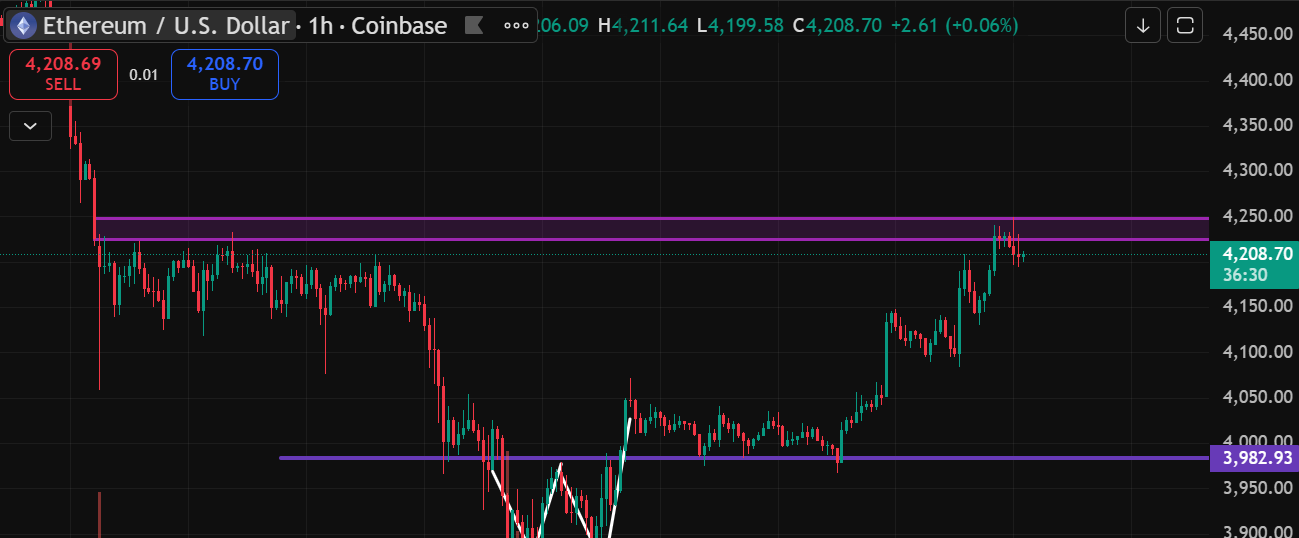Click the purple 3,982.93 price label
This screenshot has width=1299, height=538.
click(1255, 458)
